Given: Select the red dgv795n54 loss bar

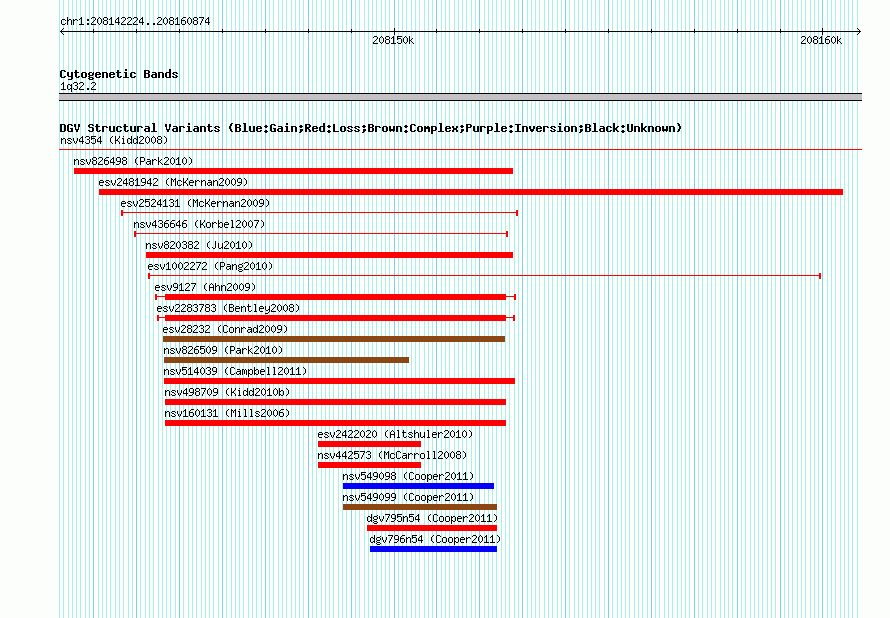Looking at the screenshot, I should (x=432, y=528).
